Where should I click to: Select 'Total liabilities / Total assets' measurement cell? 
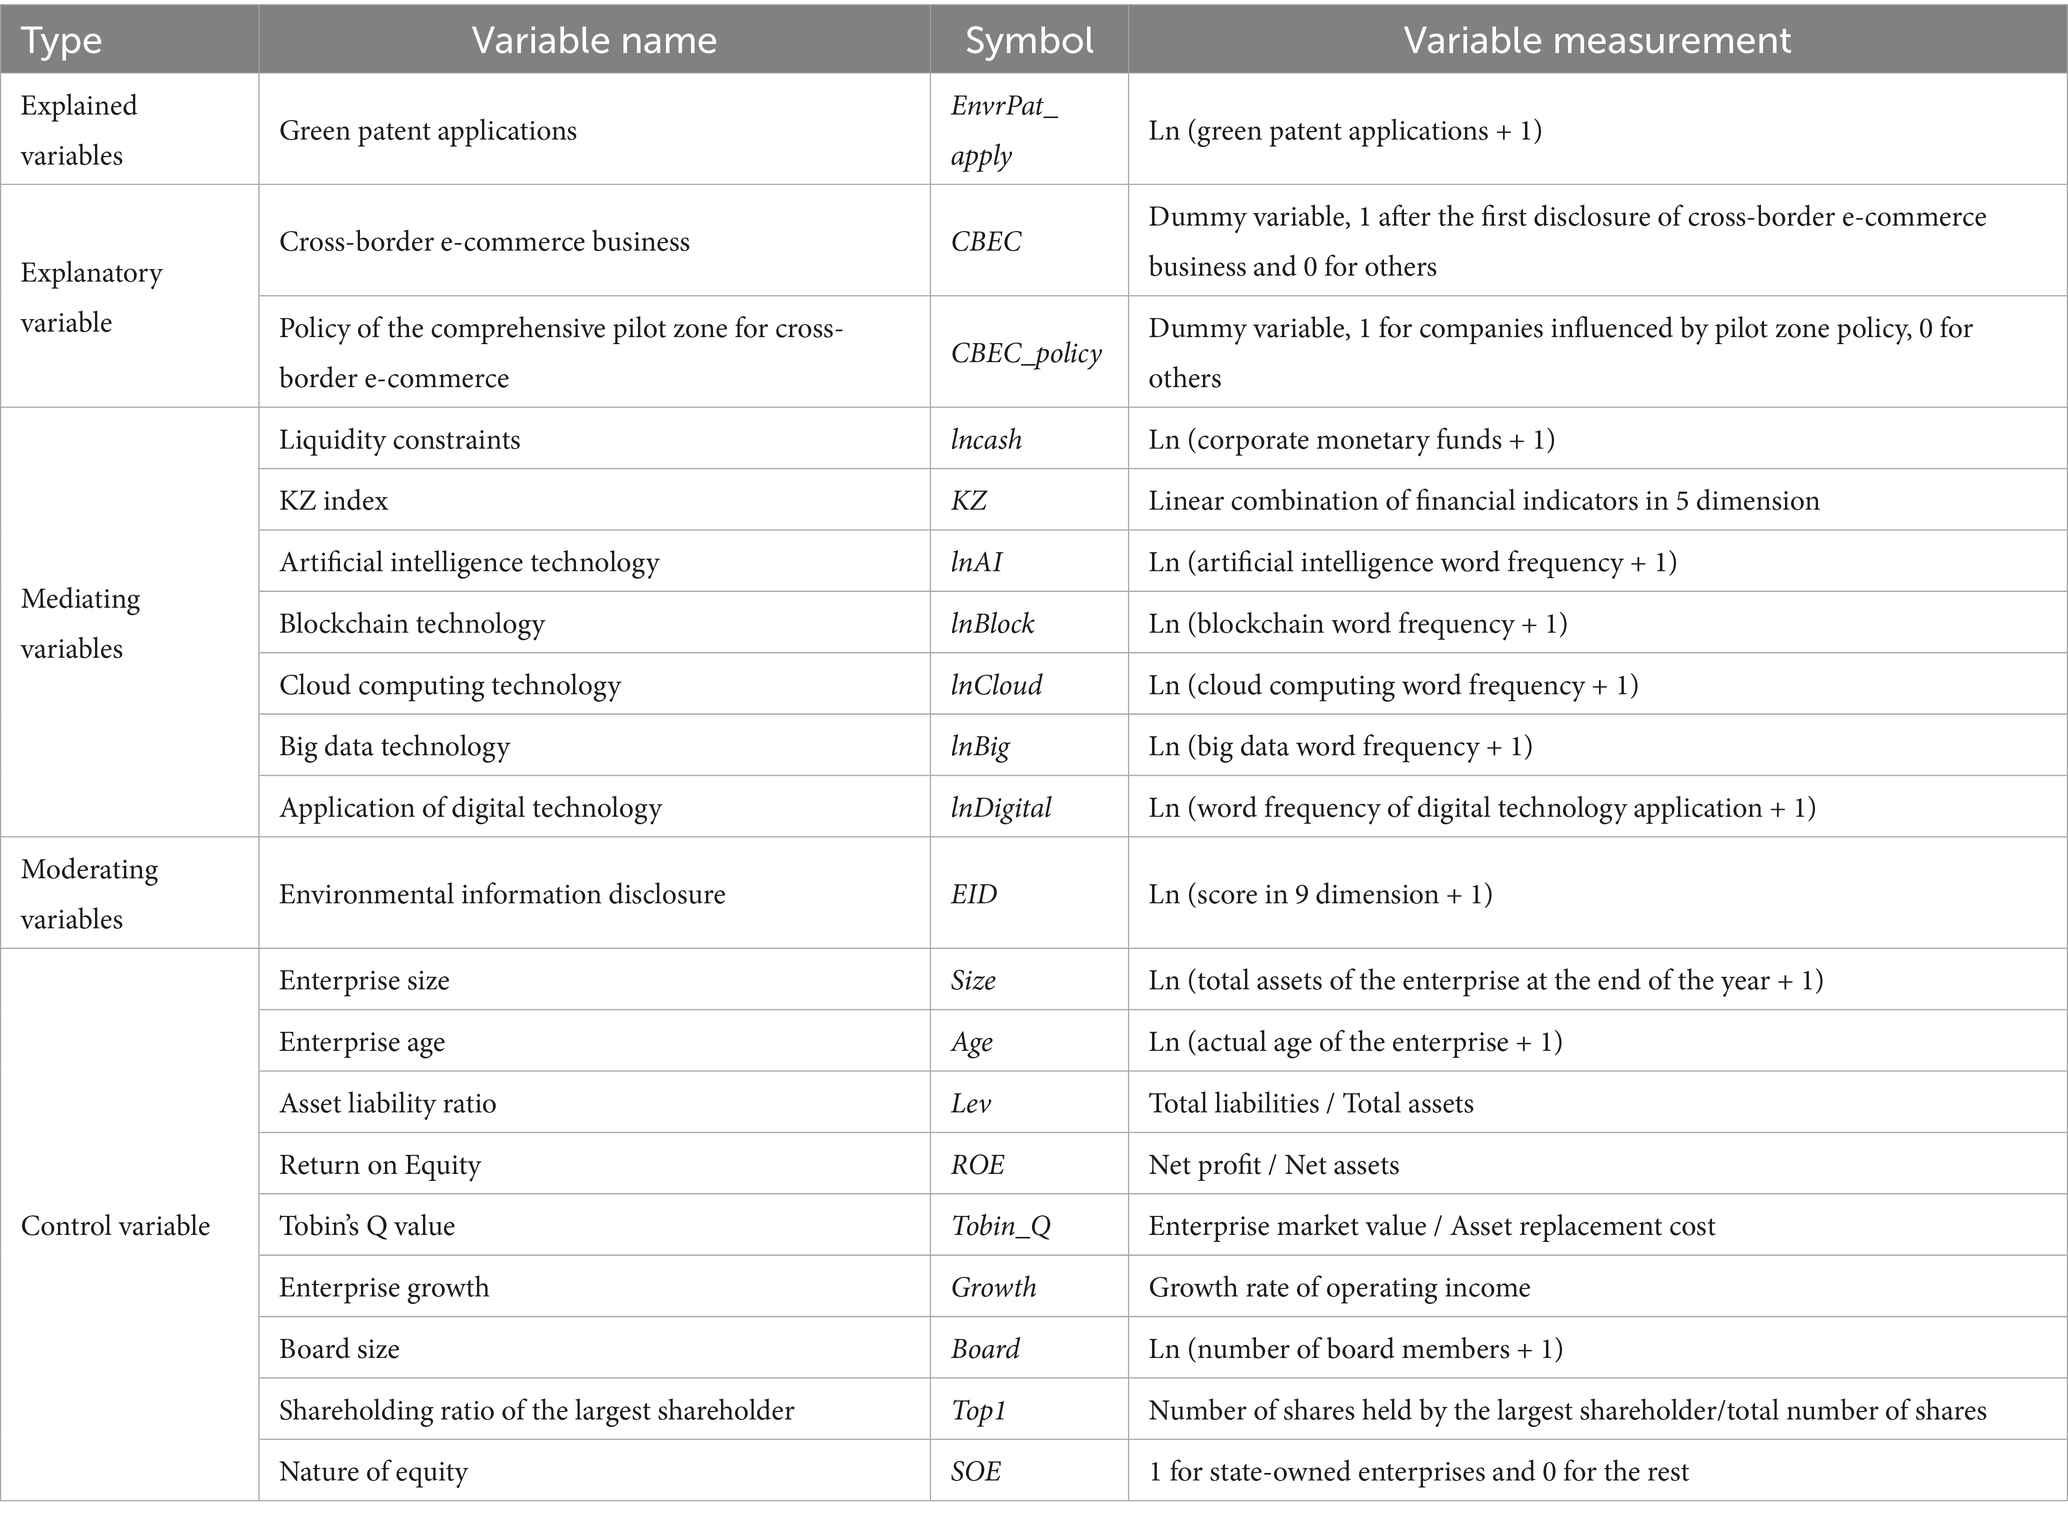[x=1311, y=1103]
